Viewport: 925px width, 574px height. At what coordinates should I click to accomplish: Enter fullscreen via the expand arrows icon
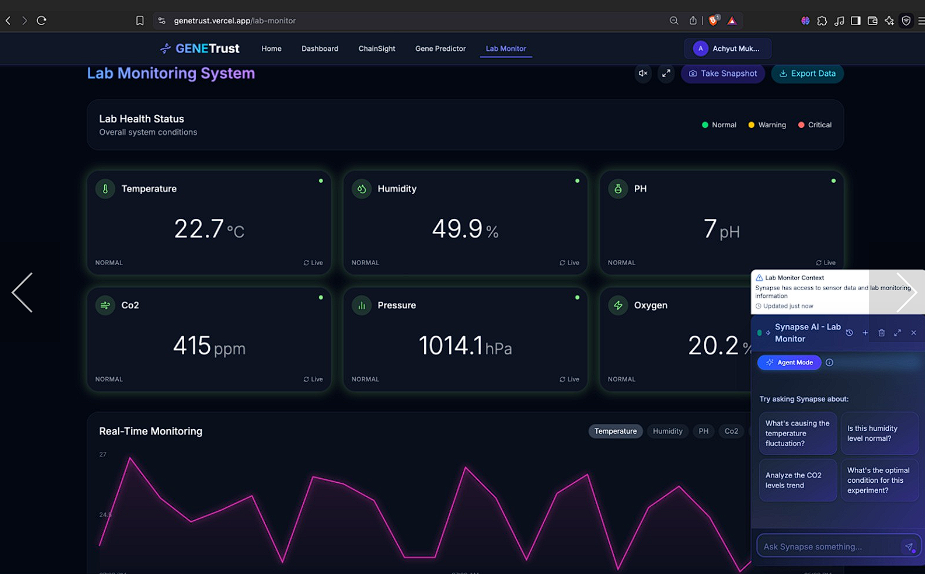coord(666,73)
